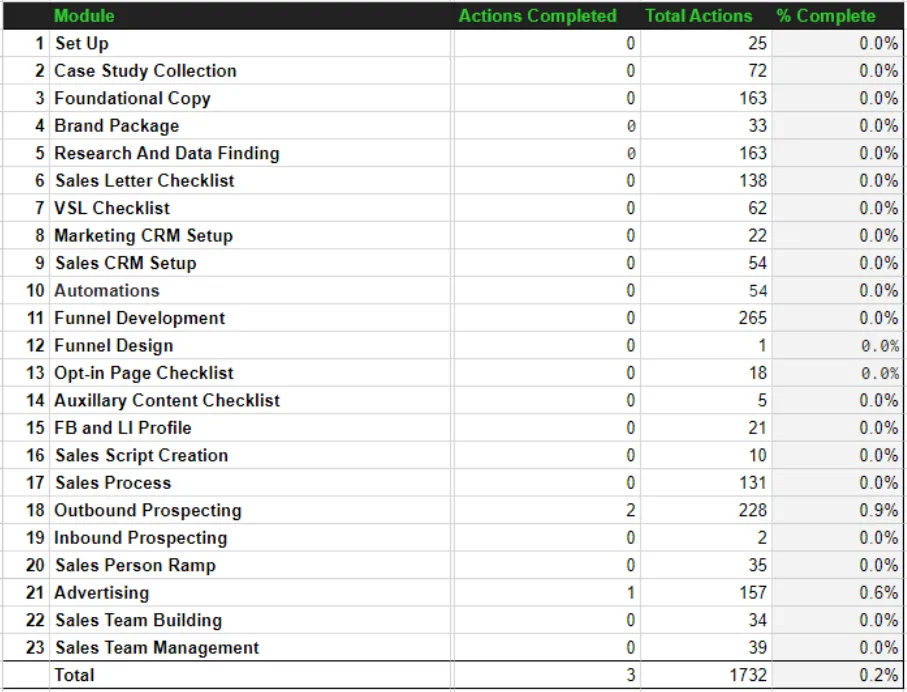
Task: Select the Case Study Collection cell
Action: click(250, 71)
